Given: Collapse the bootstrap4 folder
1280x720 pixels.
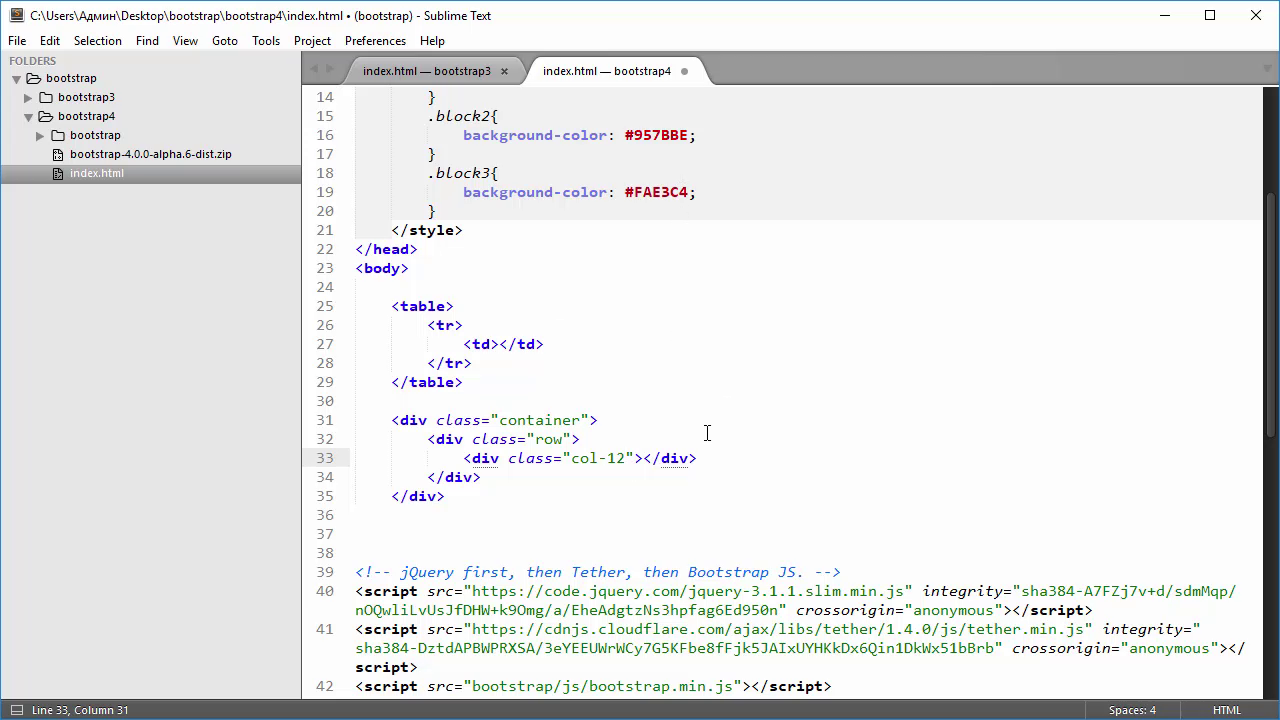Looking at the screenshot, I should pos(28,117).
